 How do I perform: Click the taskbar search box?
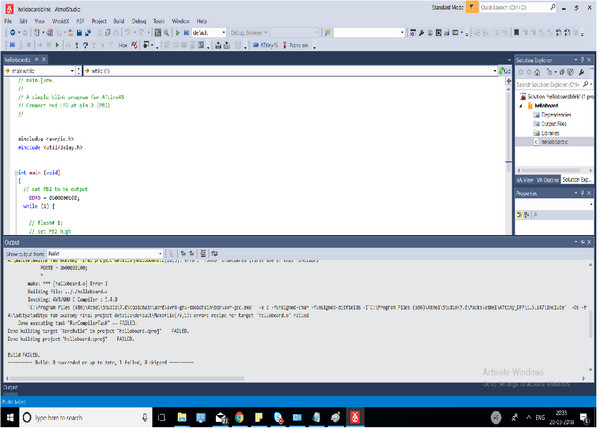[86, 417]
